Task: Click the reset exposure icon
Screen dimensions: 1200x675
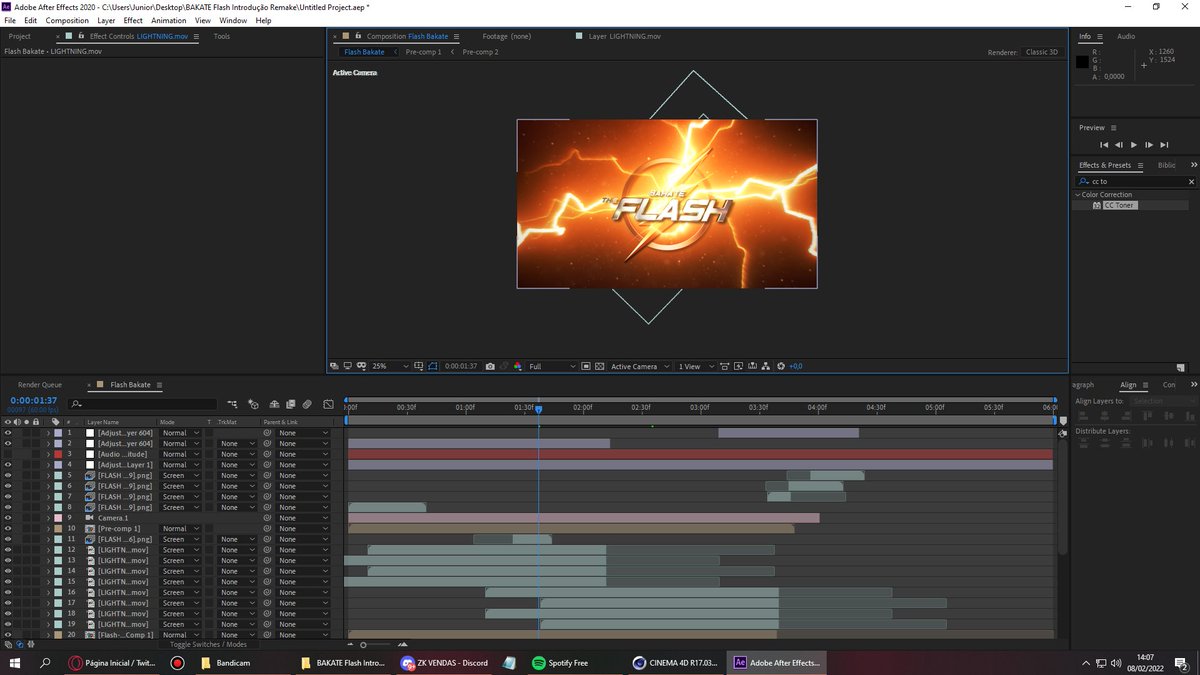Action: [x=781, y=366]
